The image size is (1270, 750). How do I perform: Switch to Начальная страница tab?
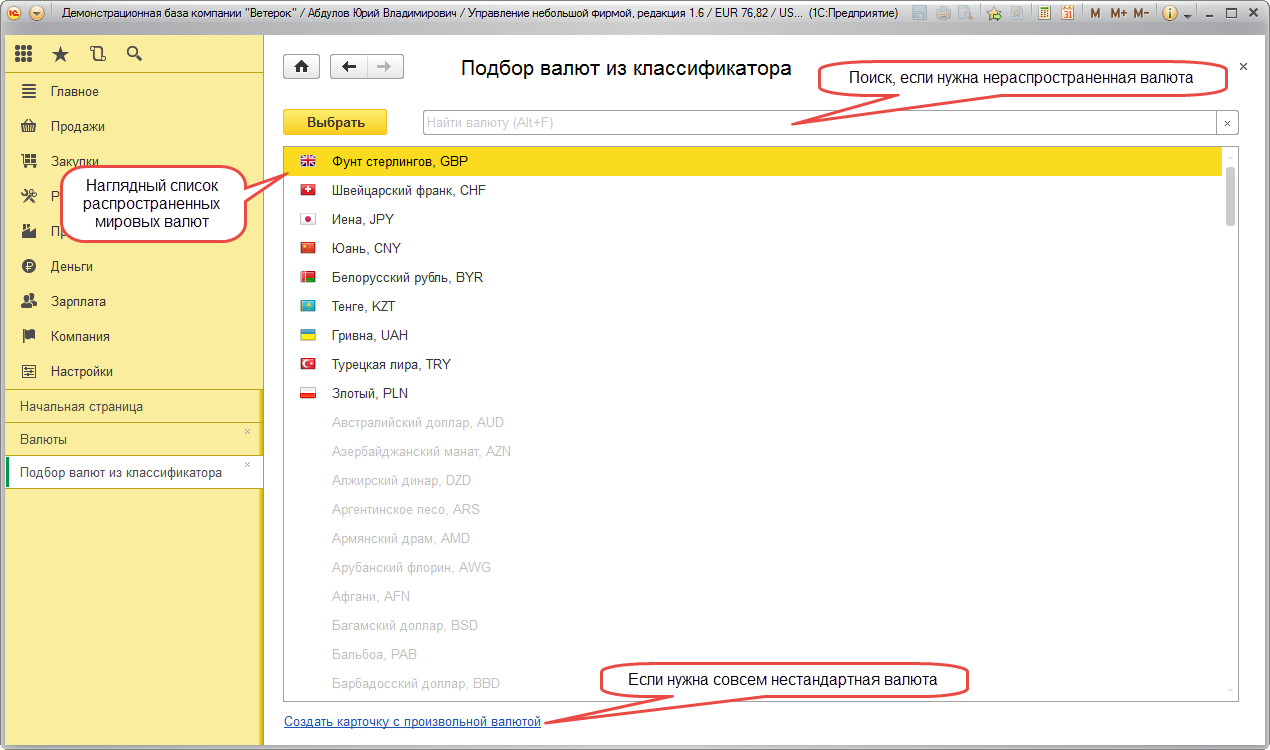click(x=132, y=406)
